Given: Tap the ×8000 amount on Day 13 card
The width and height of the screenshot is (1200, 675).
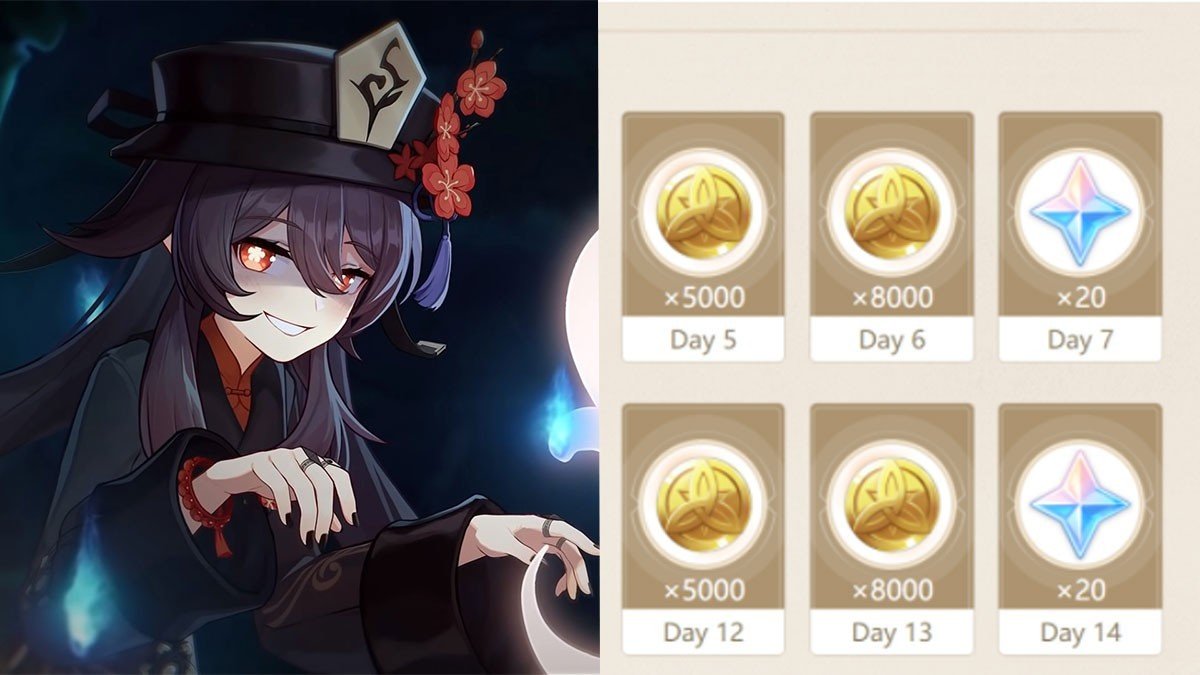Looking at the screenshot, I should [891, 589].
